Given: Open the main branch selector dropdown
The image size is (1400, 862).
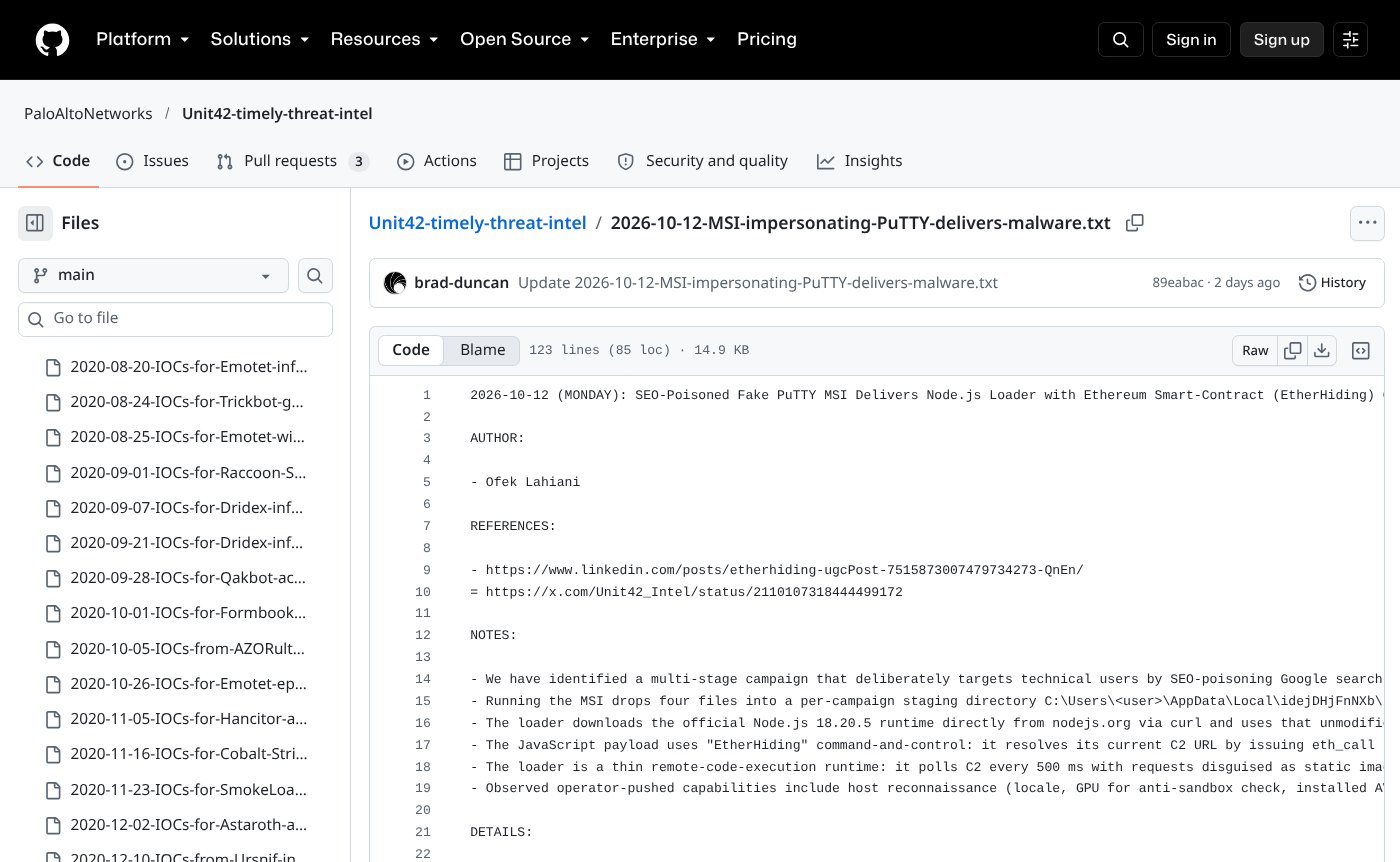Looking at the screenshot, I should [x=153, y=276].
